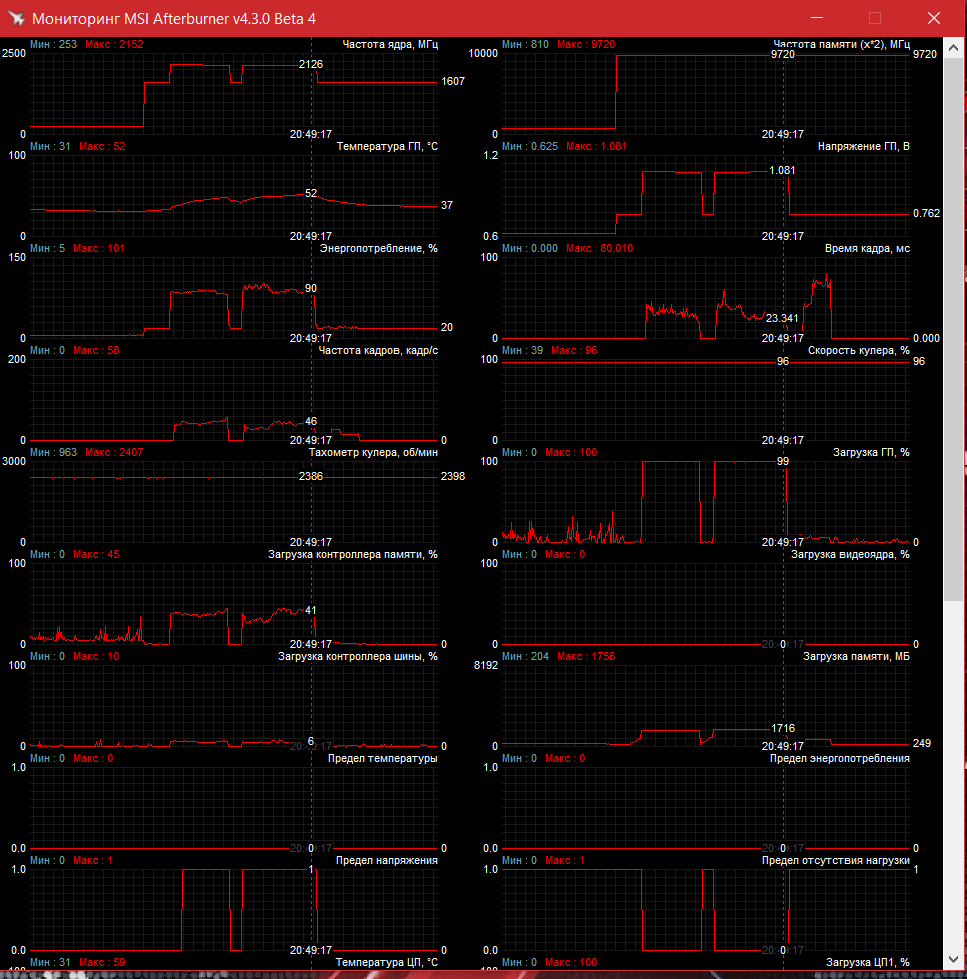Click the MSI Afterburner icon in title bar

click(x=16, y=18)
